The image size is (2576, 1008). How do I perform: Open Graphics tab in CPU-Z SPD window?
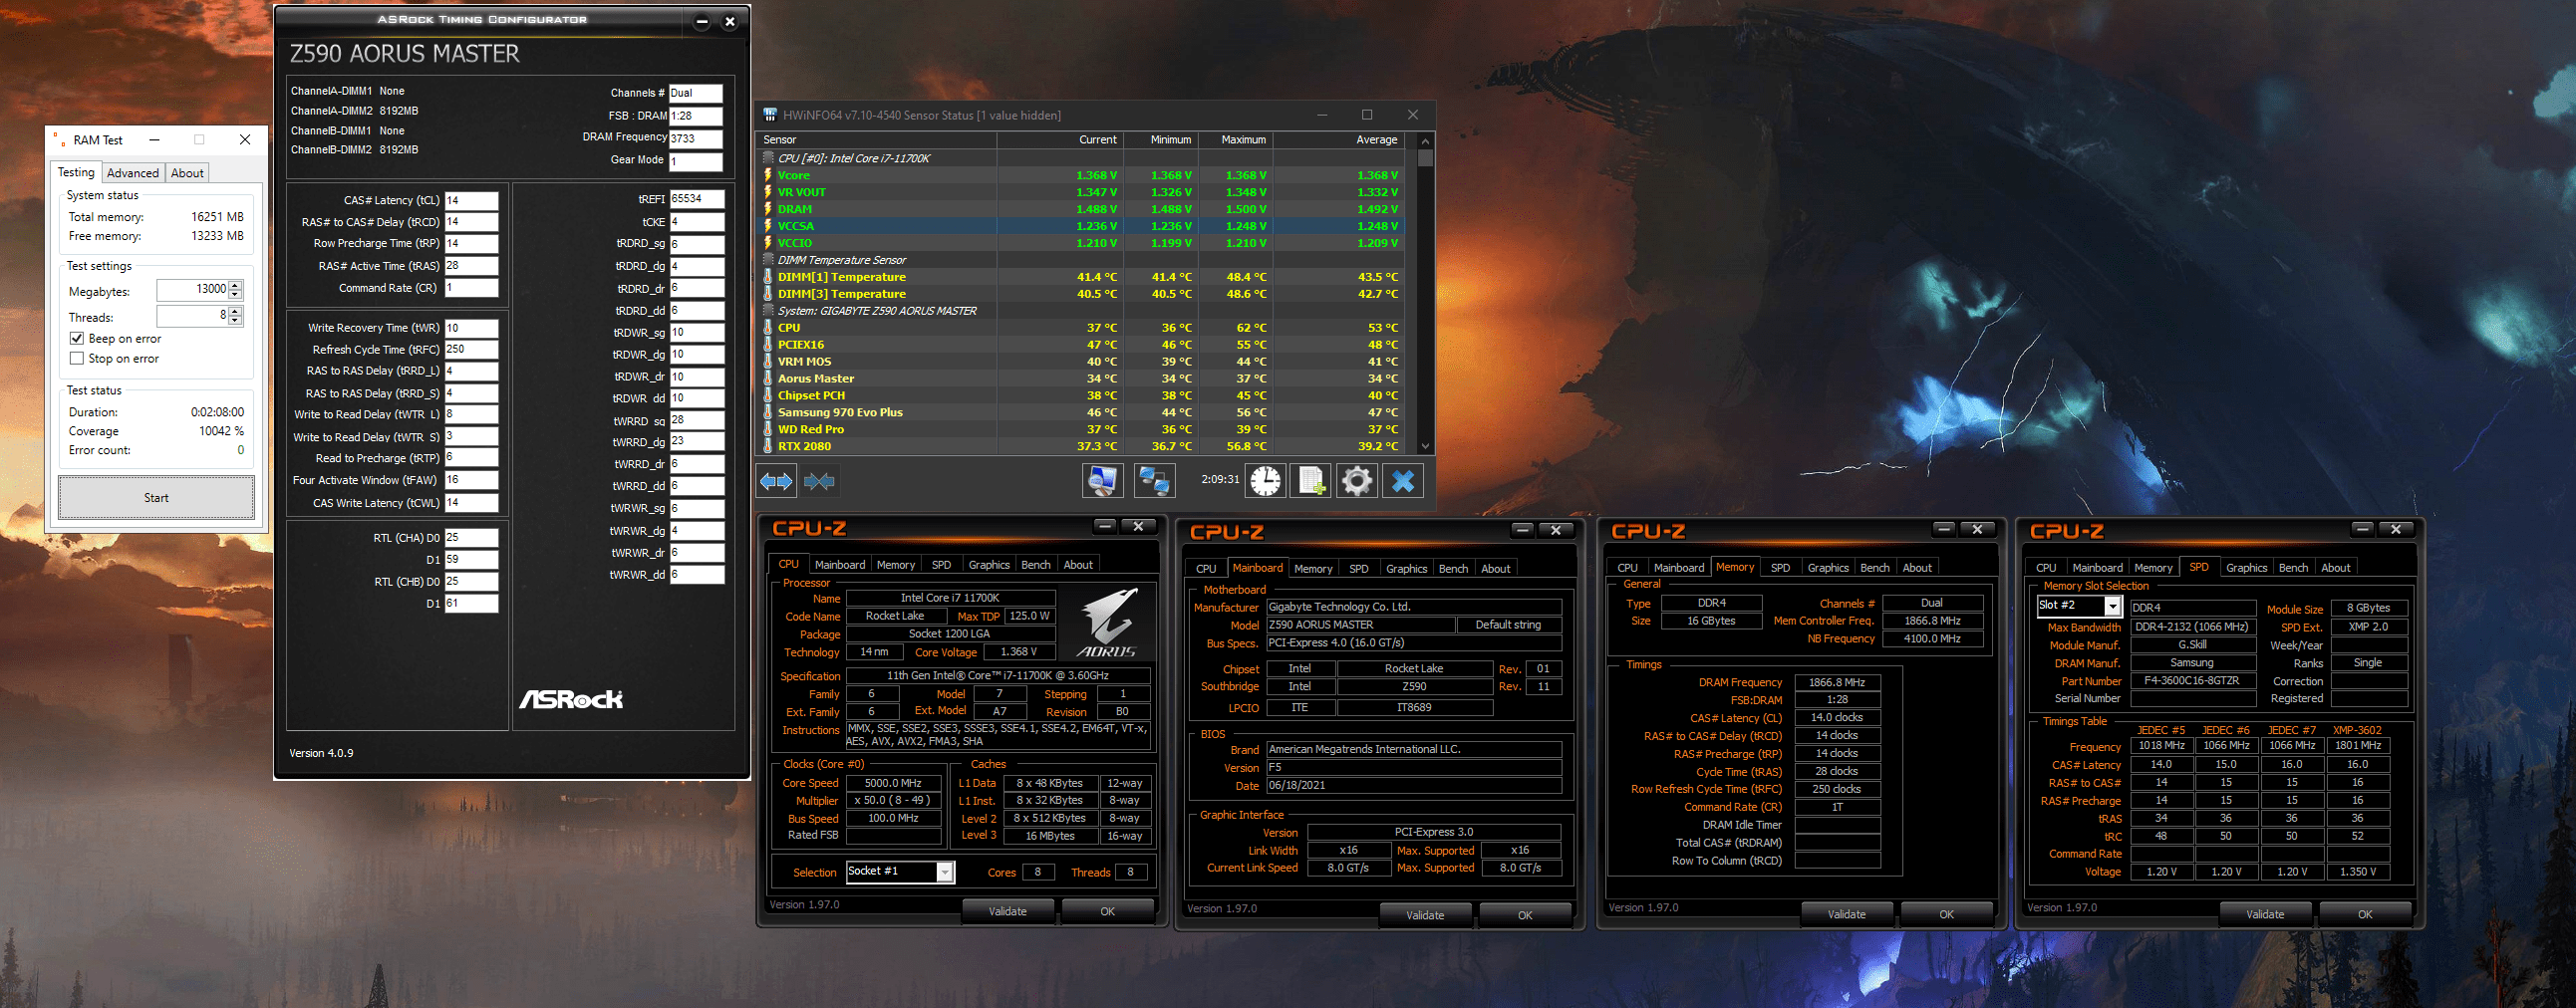tap(2246, 568)
